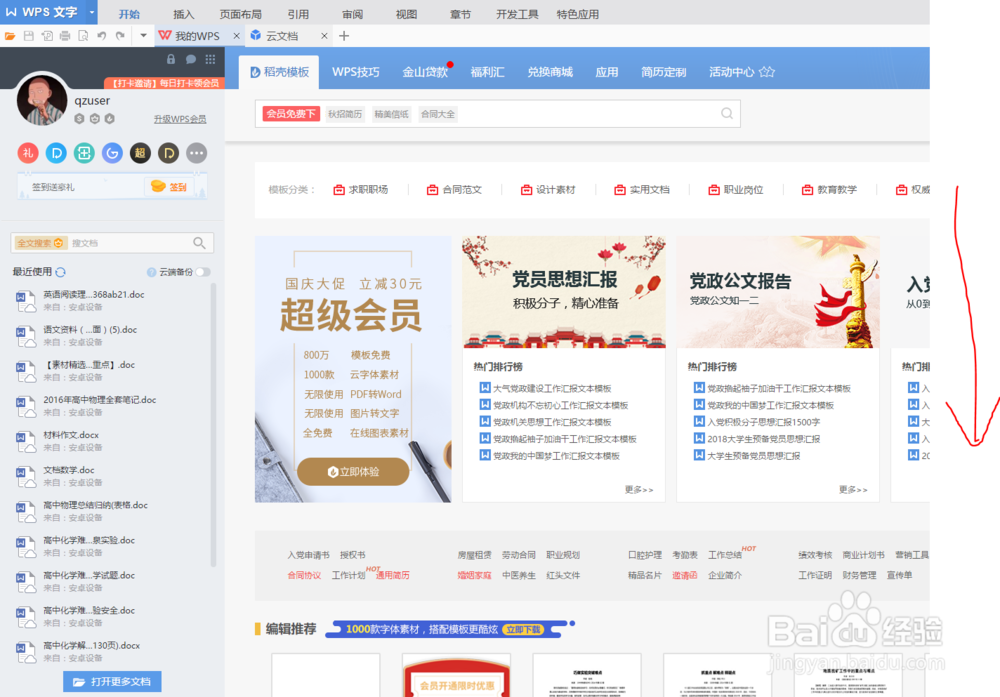The width and height of the screenshot is (1000, 697).
Task: Open the 审阅 ribbon tab
Action: [x=352, y=14]
